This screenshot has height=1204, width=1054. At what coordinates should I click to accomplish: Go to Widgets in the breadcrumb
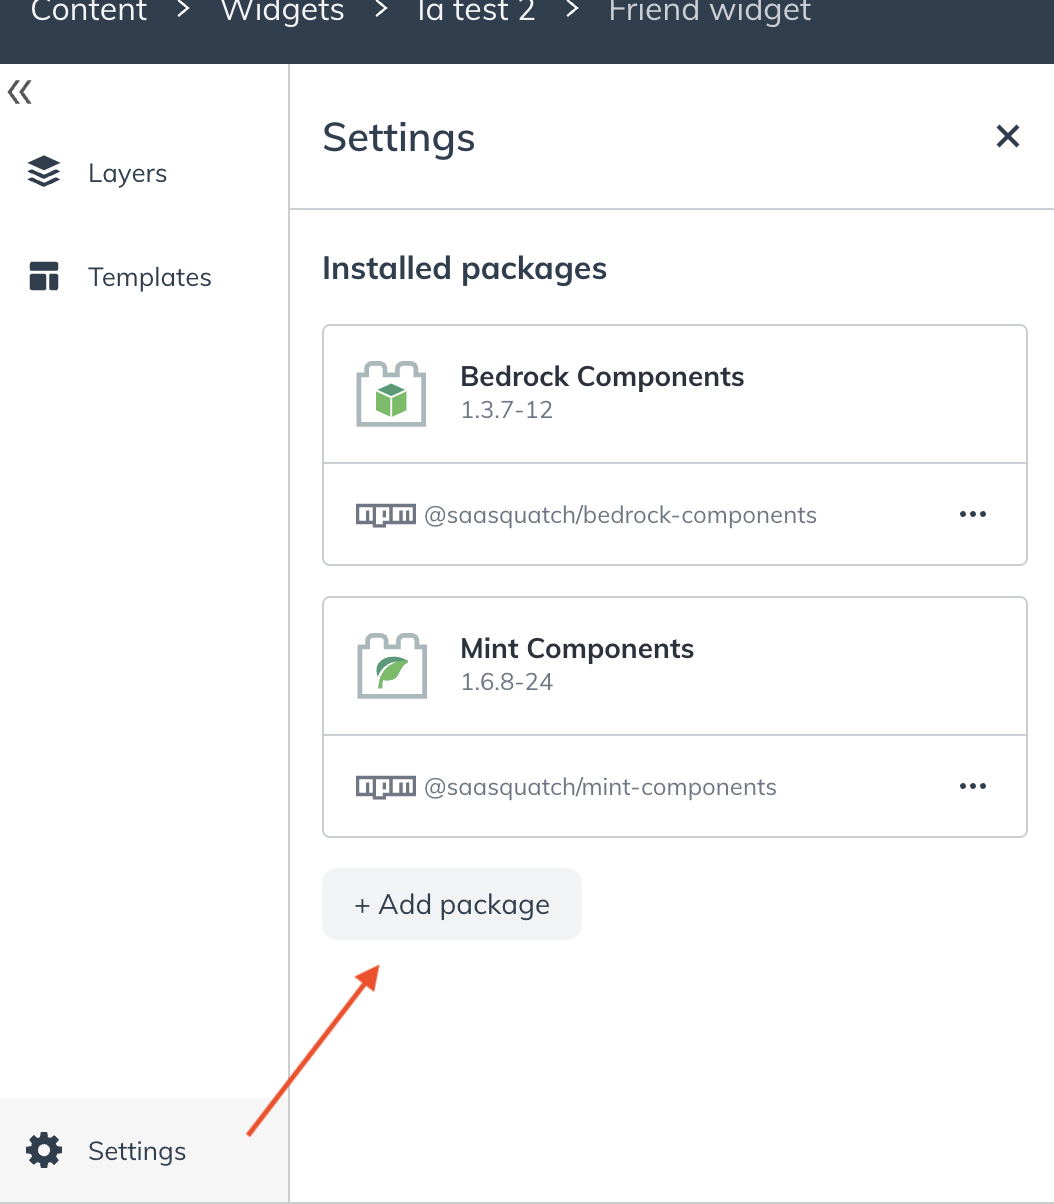[282, 12]
